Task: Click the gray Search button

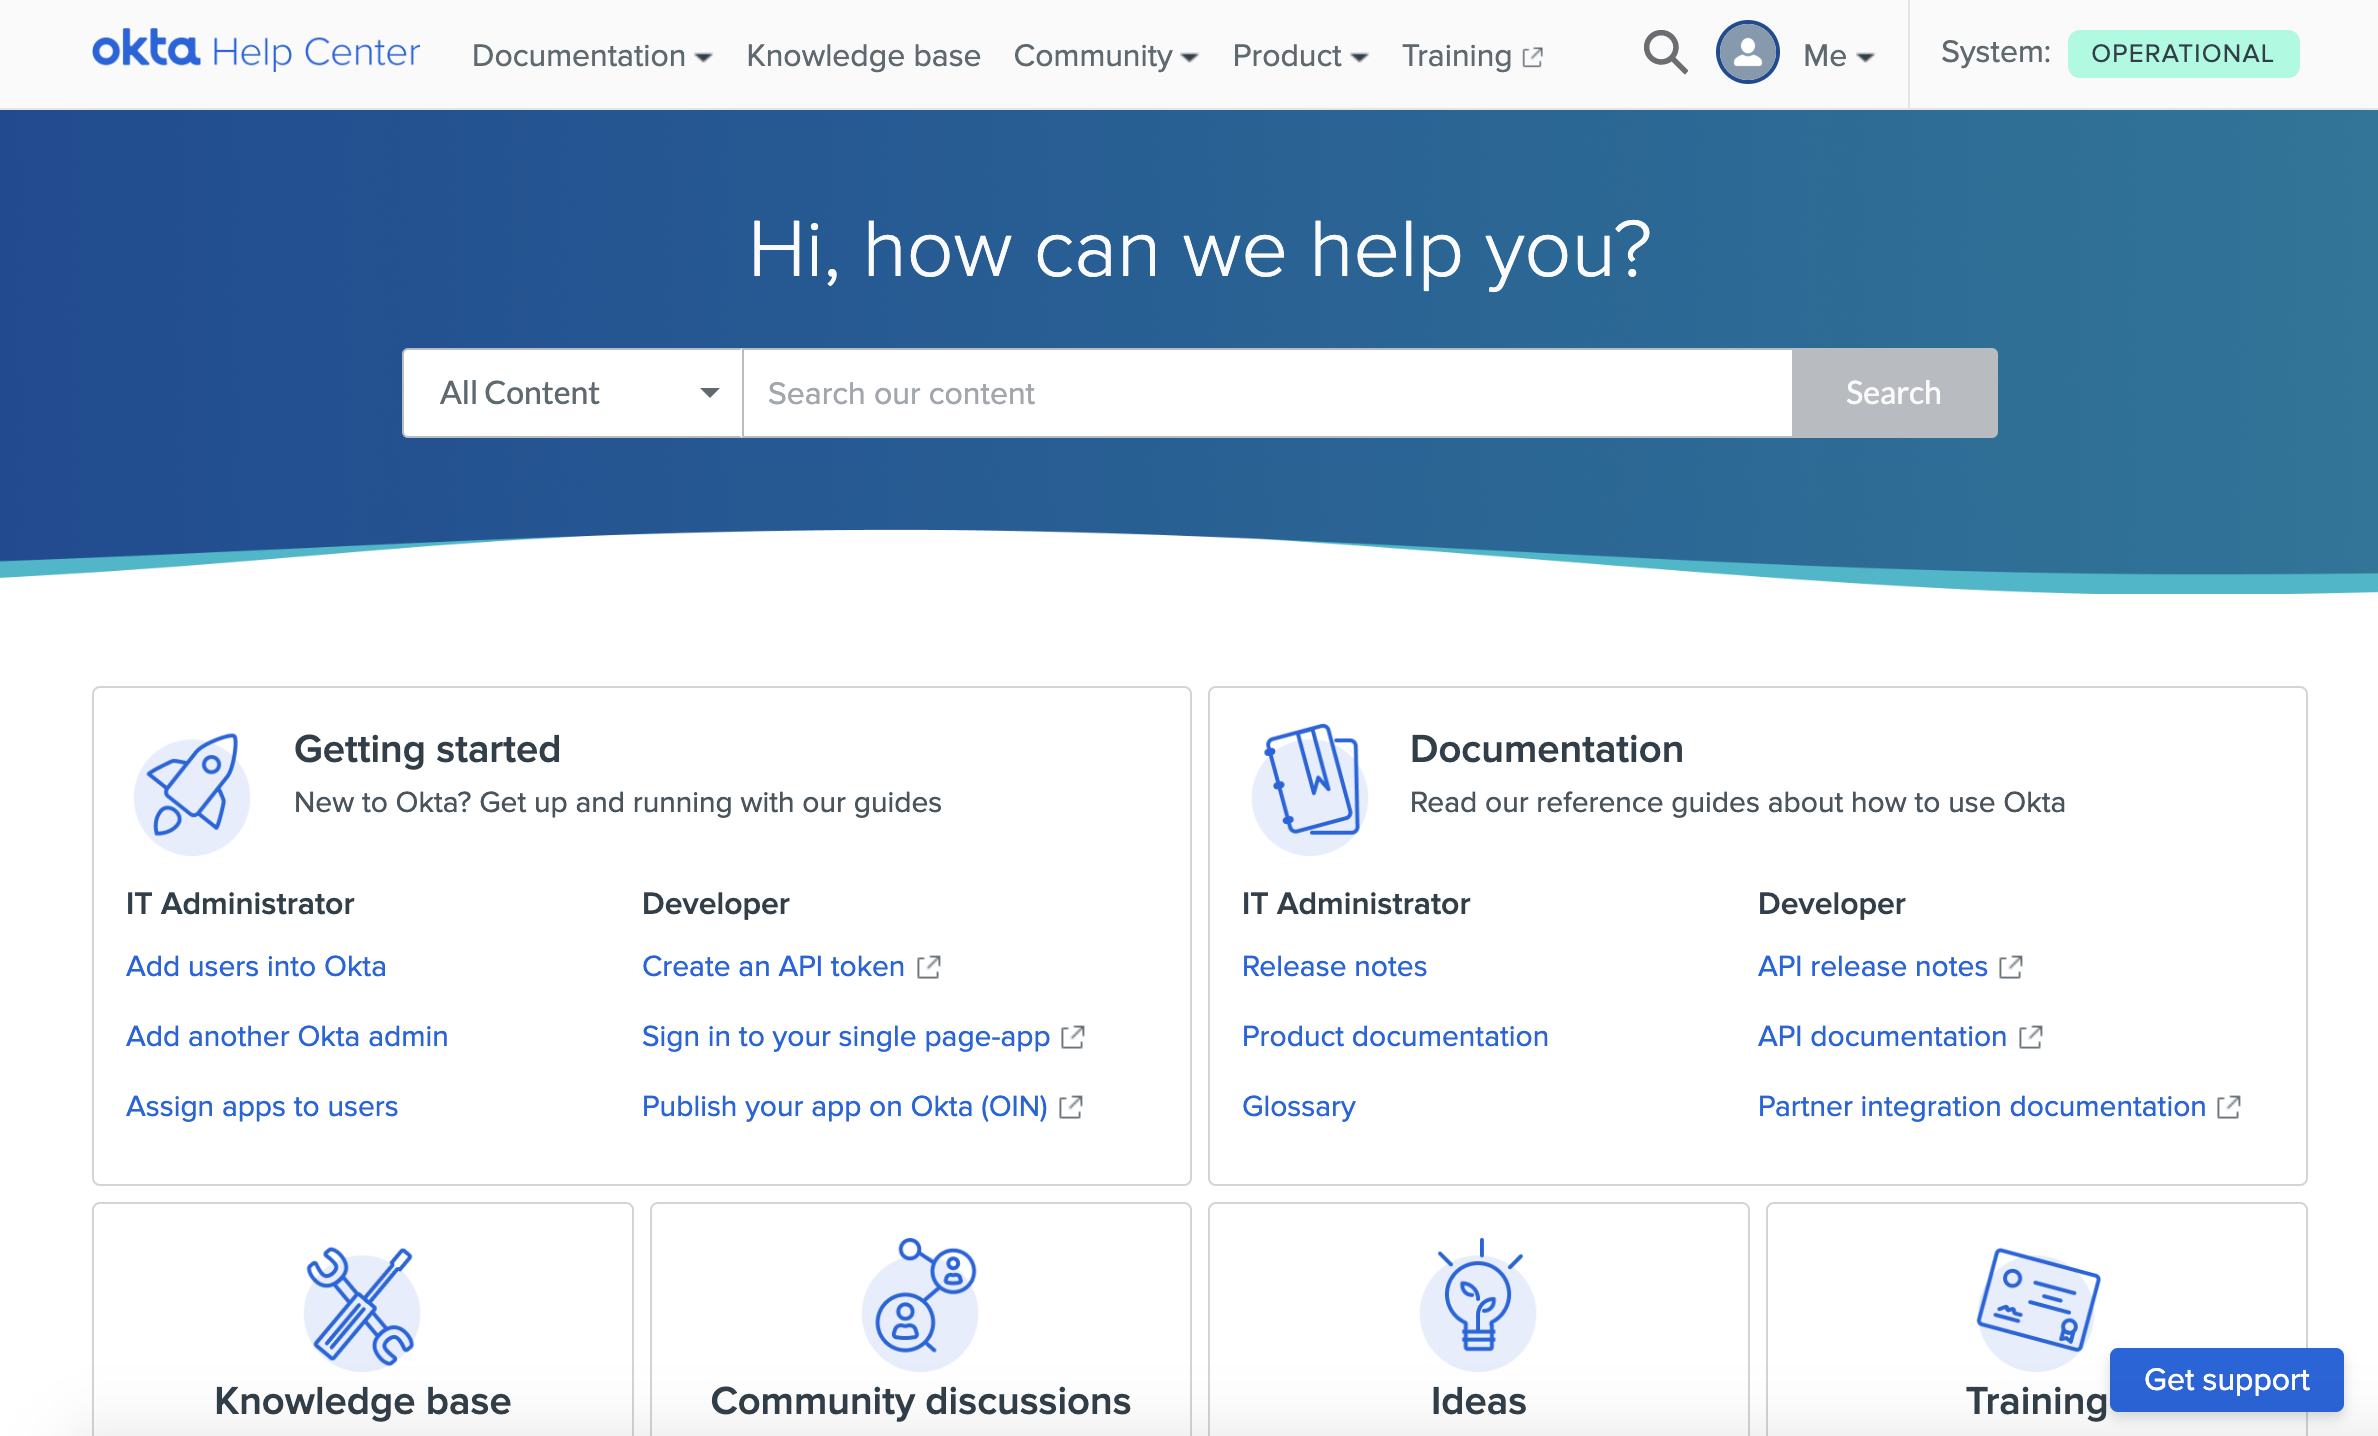Action: coord(1894,393)
